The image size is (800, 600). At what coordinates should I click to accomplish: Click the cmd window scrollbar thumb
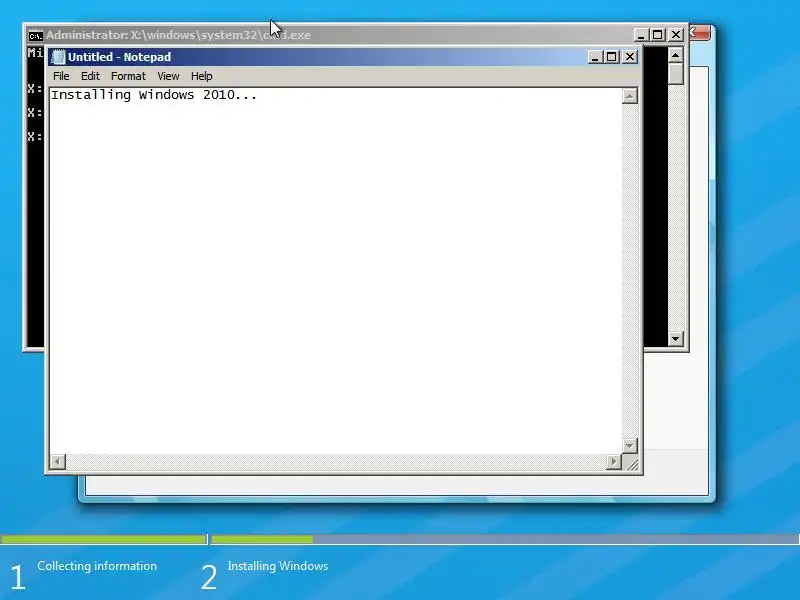tap(676, 73)
